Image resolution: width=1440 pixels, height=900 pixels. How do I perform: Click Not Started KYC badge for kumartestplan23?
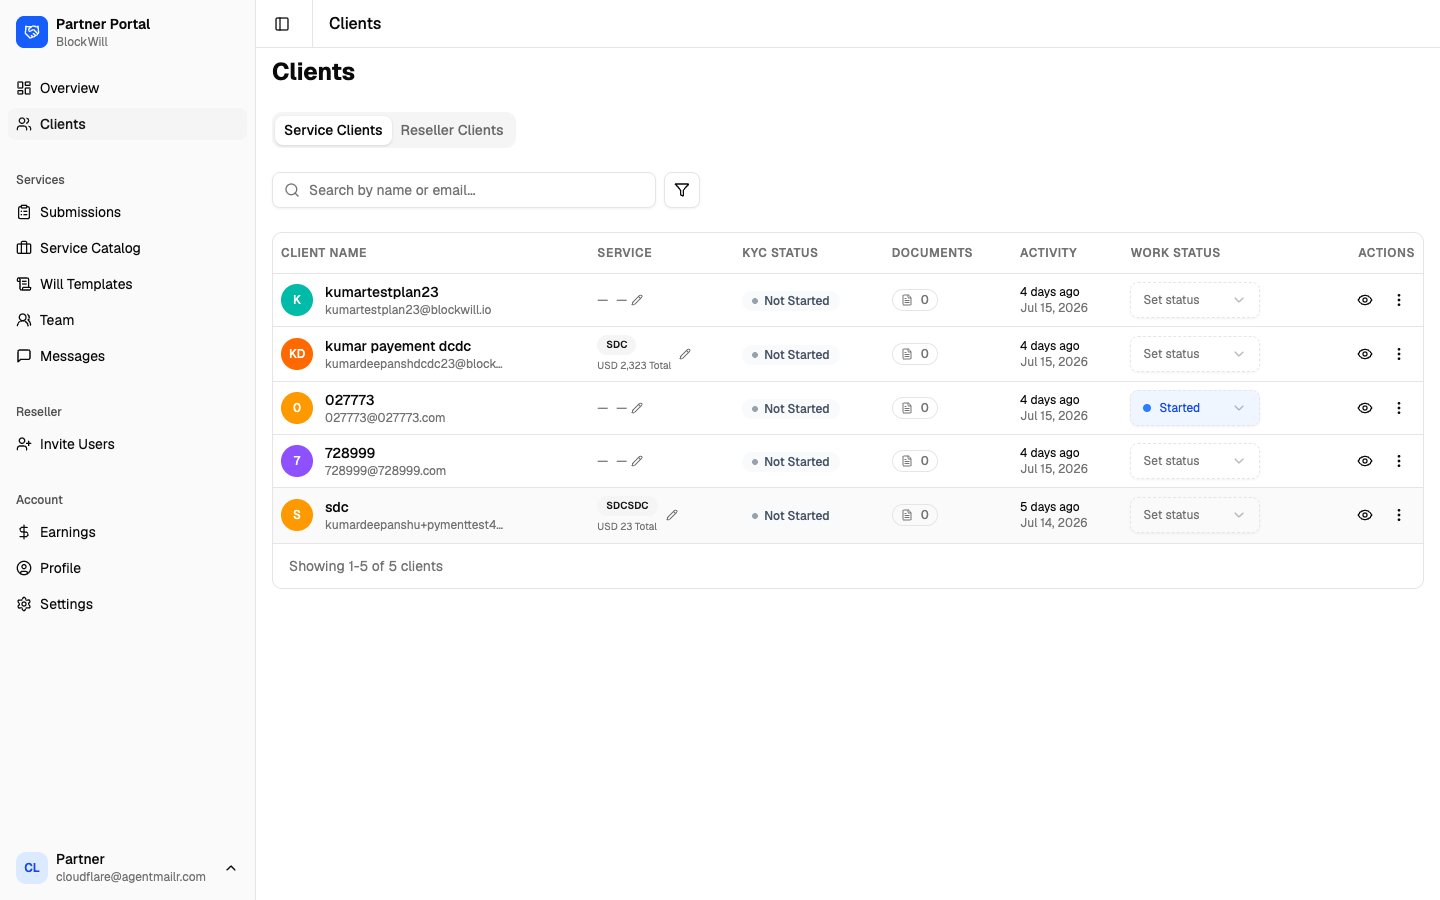coord(790,300)
